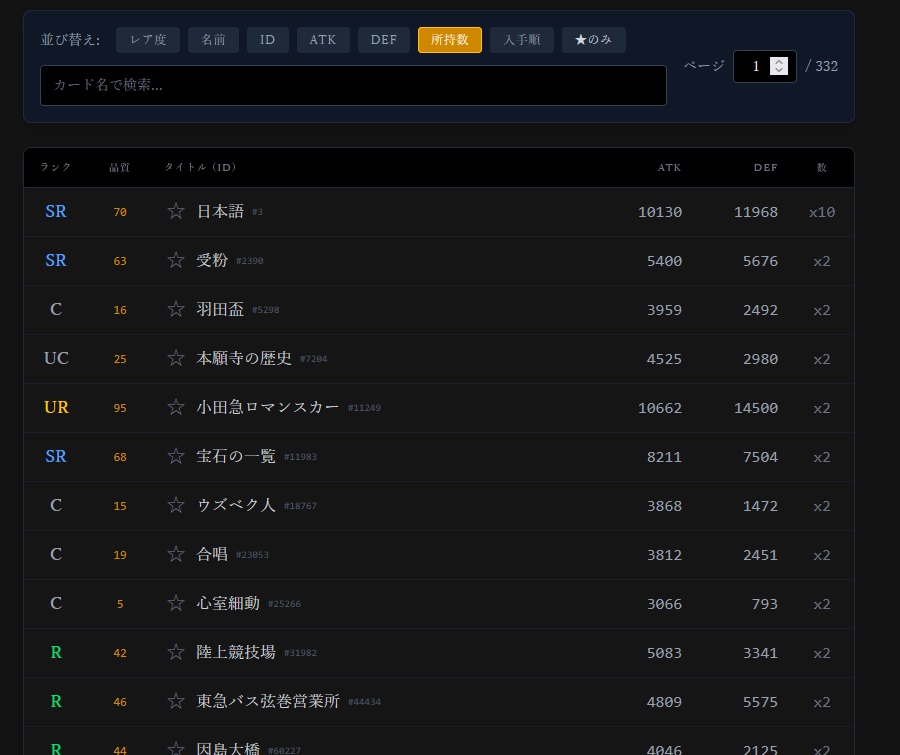This screenshot has width=900, height=755.
Task: Star the 日本語 card
Action: coord(176,211)
